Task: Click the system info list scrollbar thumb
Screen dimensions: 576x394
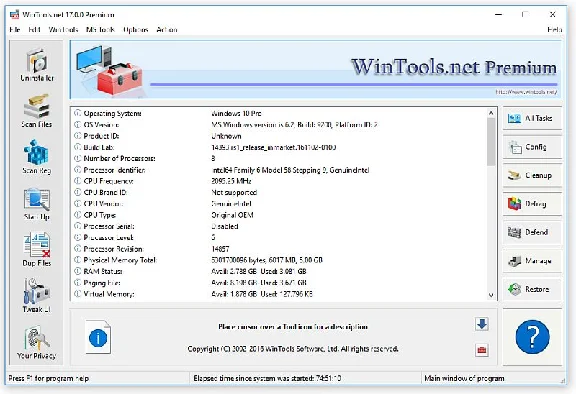Action: point(491,142)
